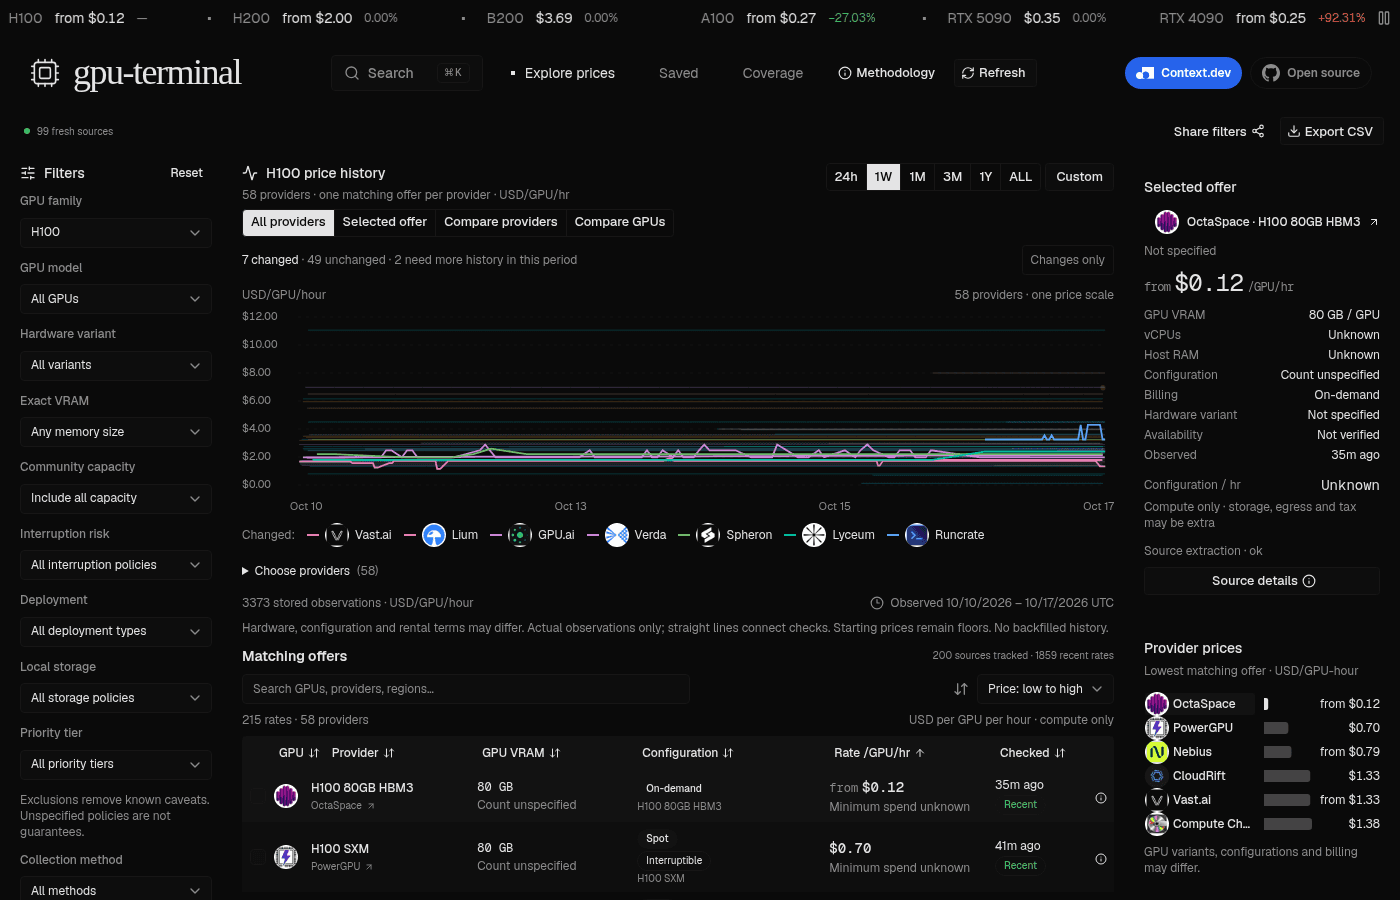Open the Any memory size dropdown

click(116, 432)
